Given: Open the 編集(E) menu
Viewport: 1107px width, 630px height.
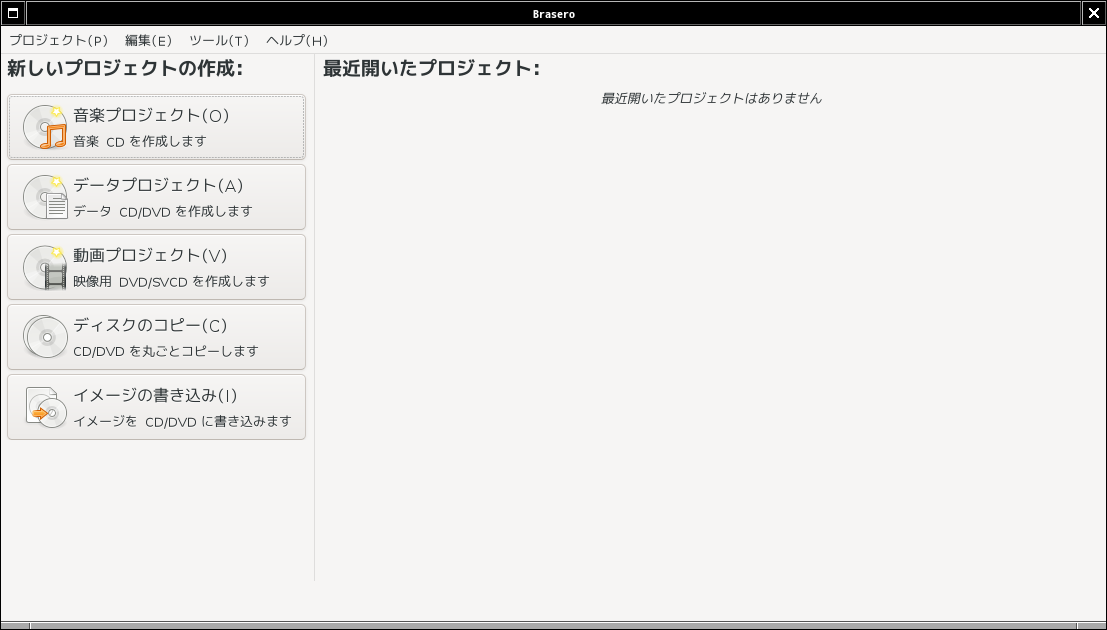Looking at the screenshot, I should pos(148,40).
